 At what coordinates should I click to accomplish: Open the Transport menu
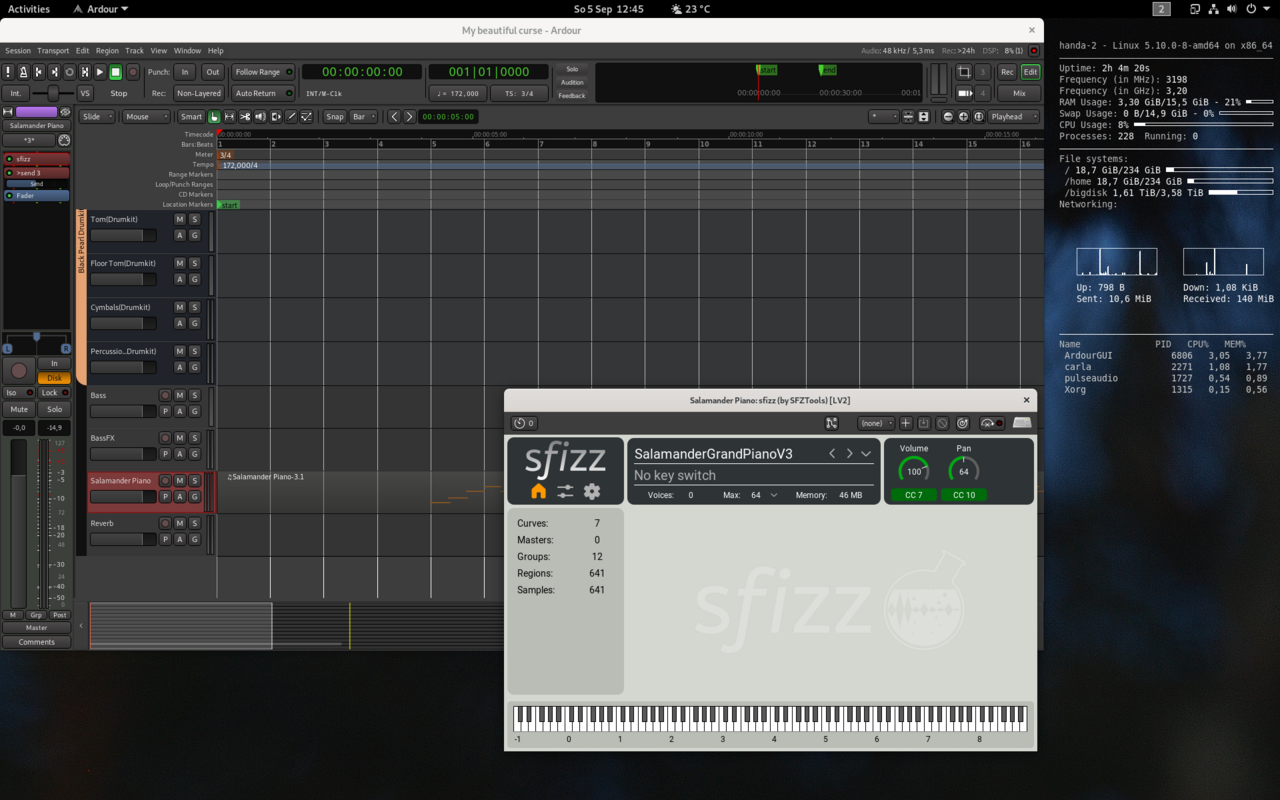tap(54, 50)
